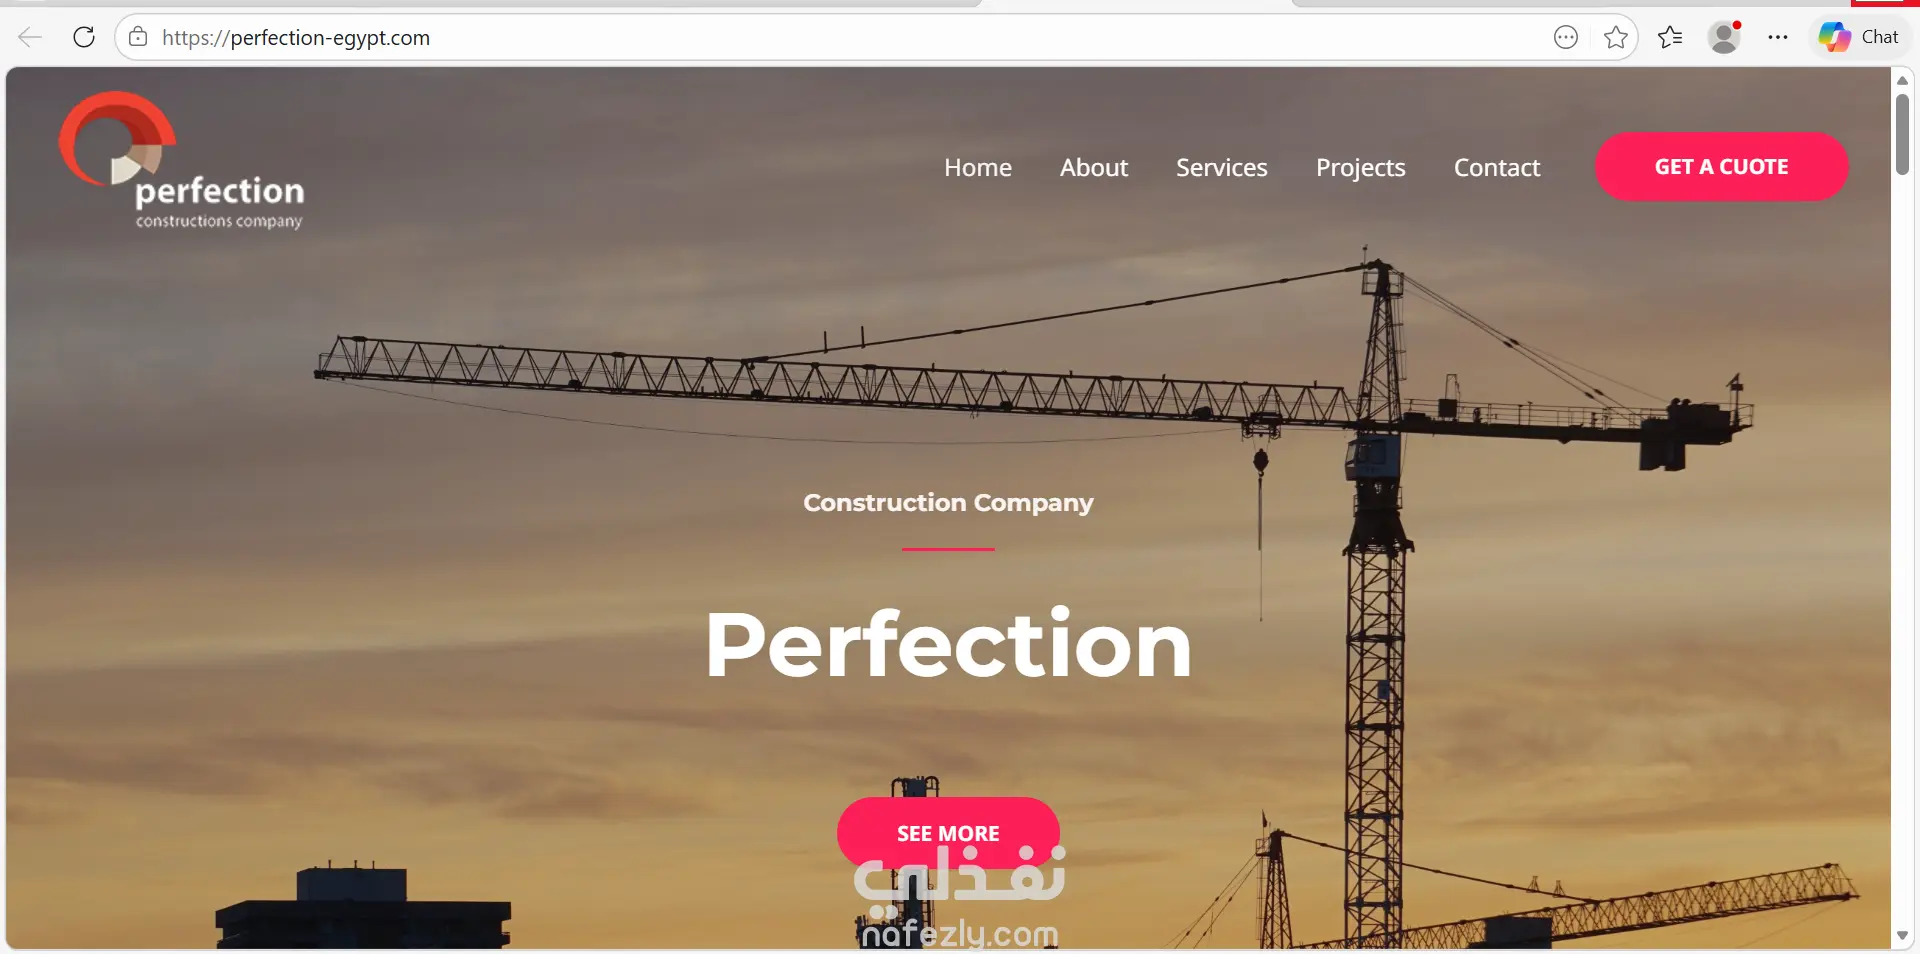Open Copilot Chat sidebar

point(1859,37)
